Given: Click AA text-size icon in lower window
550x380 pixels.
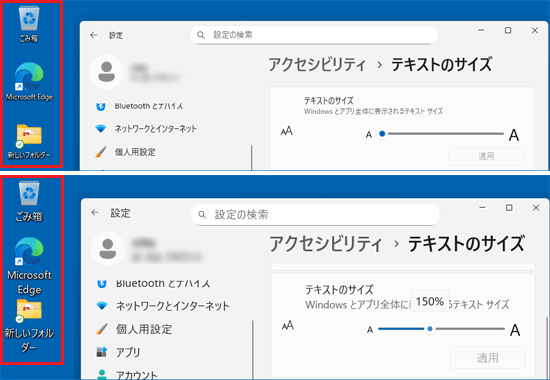Looking at the screenshot, I should [x=288, y=326].
